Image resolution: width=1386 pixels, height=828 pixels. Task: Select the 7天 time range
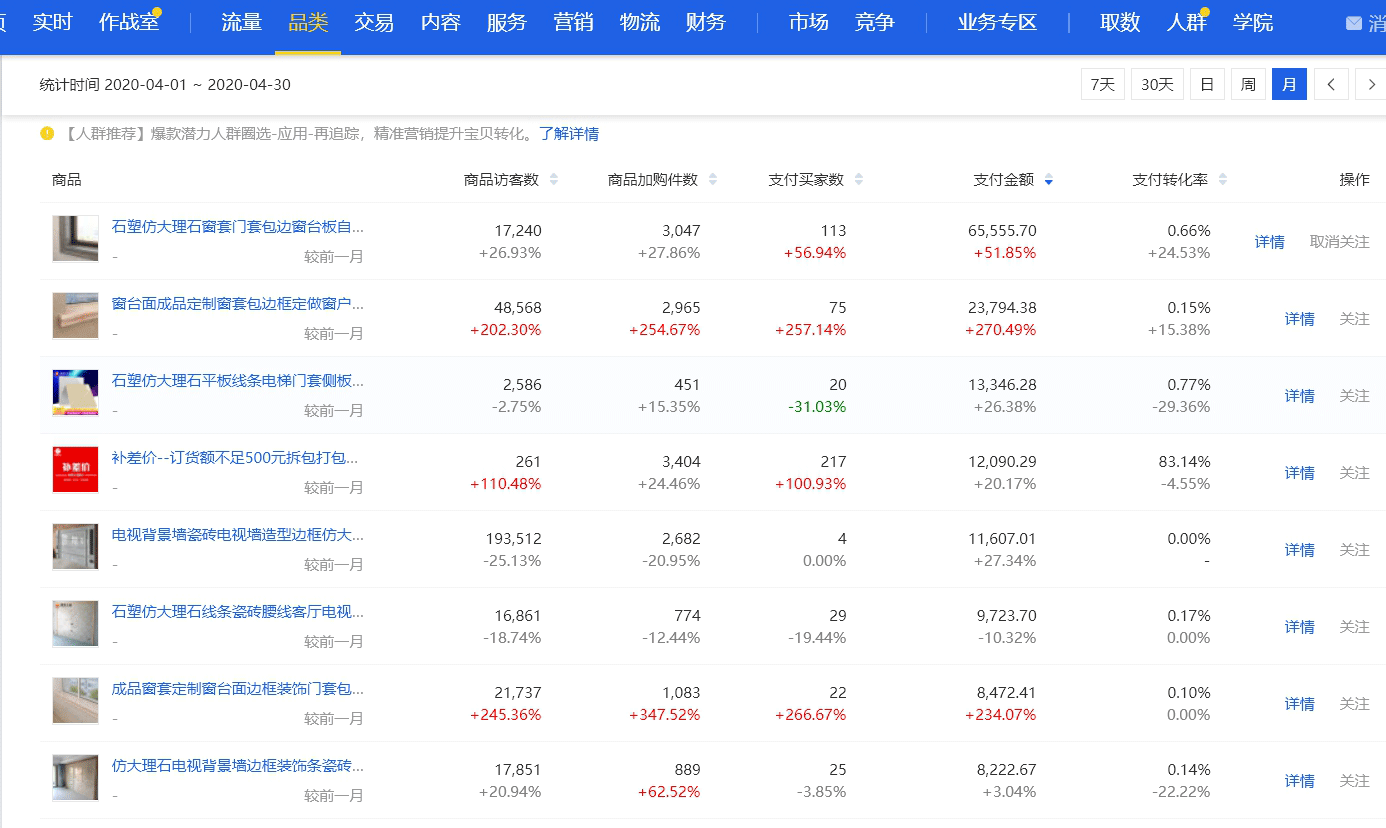pyautogui.click(x=1102, y=85)
